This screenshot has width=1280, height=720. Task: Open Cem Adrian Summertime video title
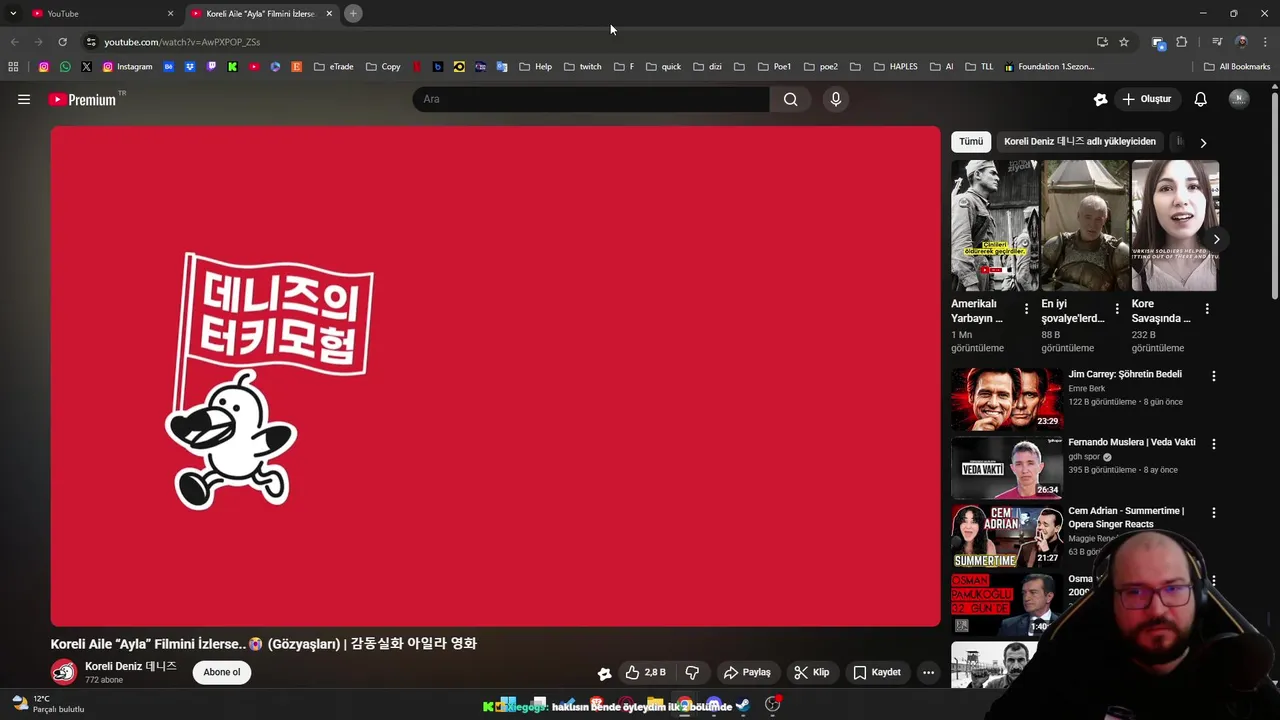tap(1126, 517)
